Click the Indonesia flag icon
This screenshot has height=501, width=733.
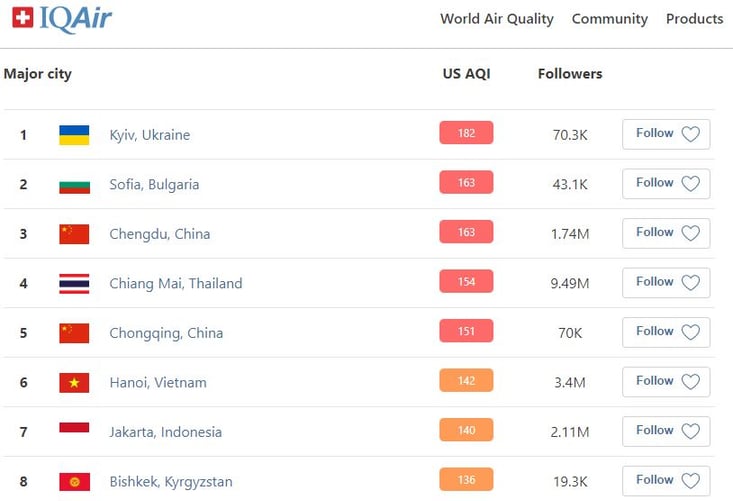[74, 428]
